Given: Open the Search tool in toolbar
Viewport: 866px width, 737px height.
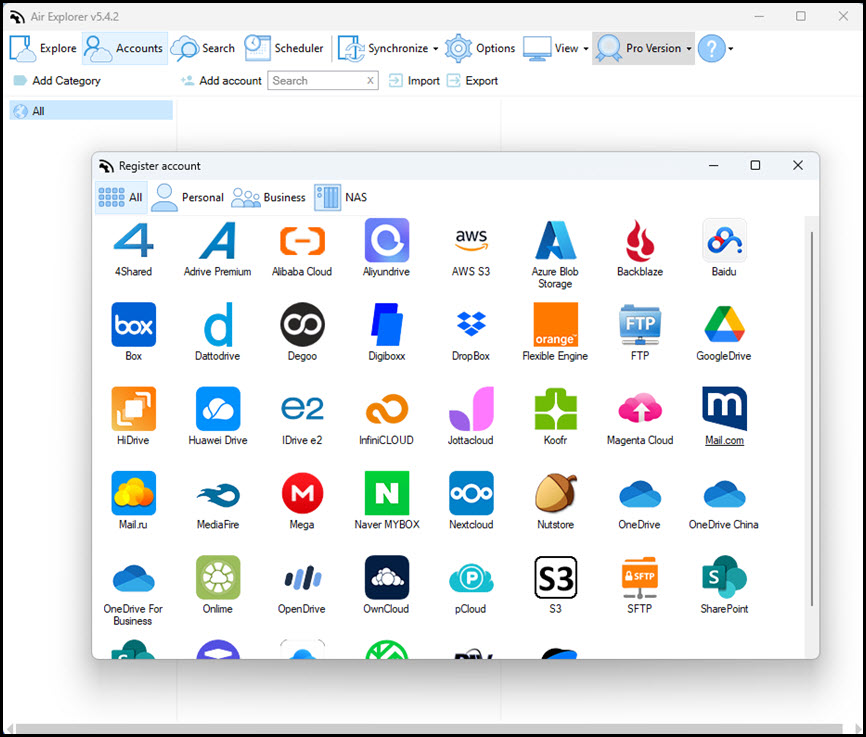Looking at the screenshot, I should 203,49.
